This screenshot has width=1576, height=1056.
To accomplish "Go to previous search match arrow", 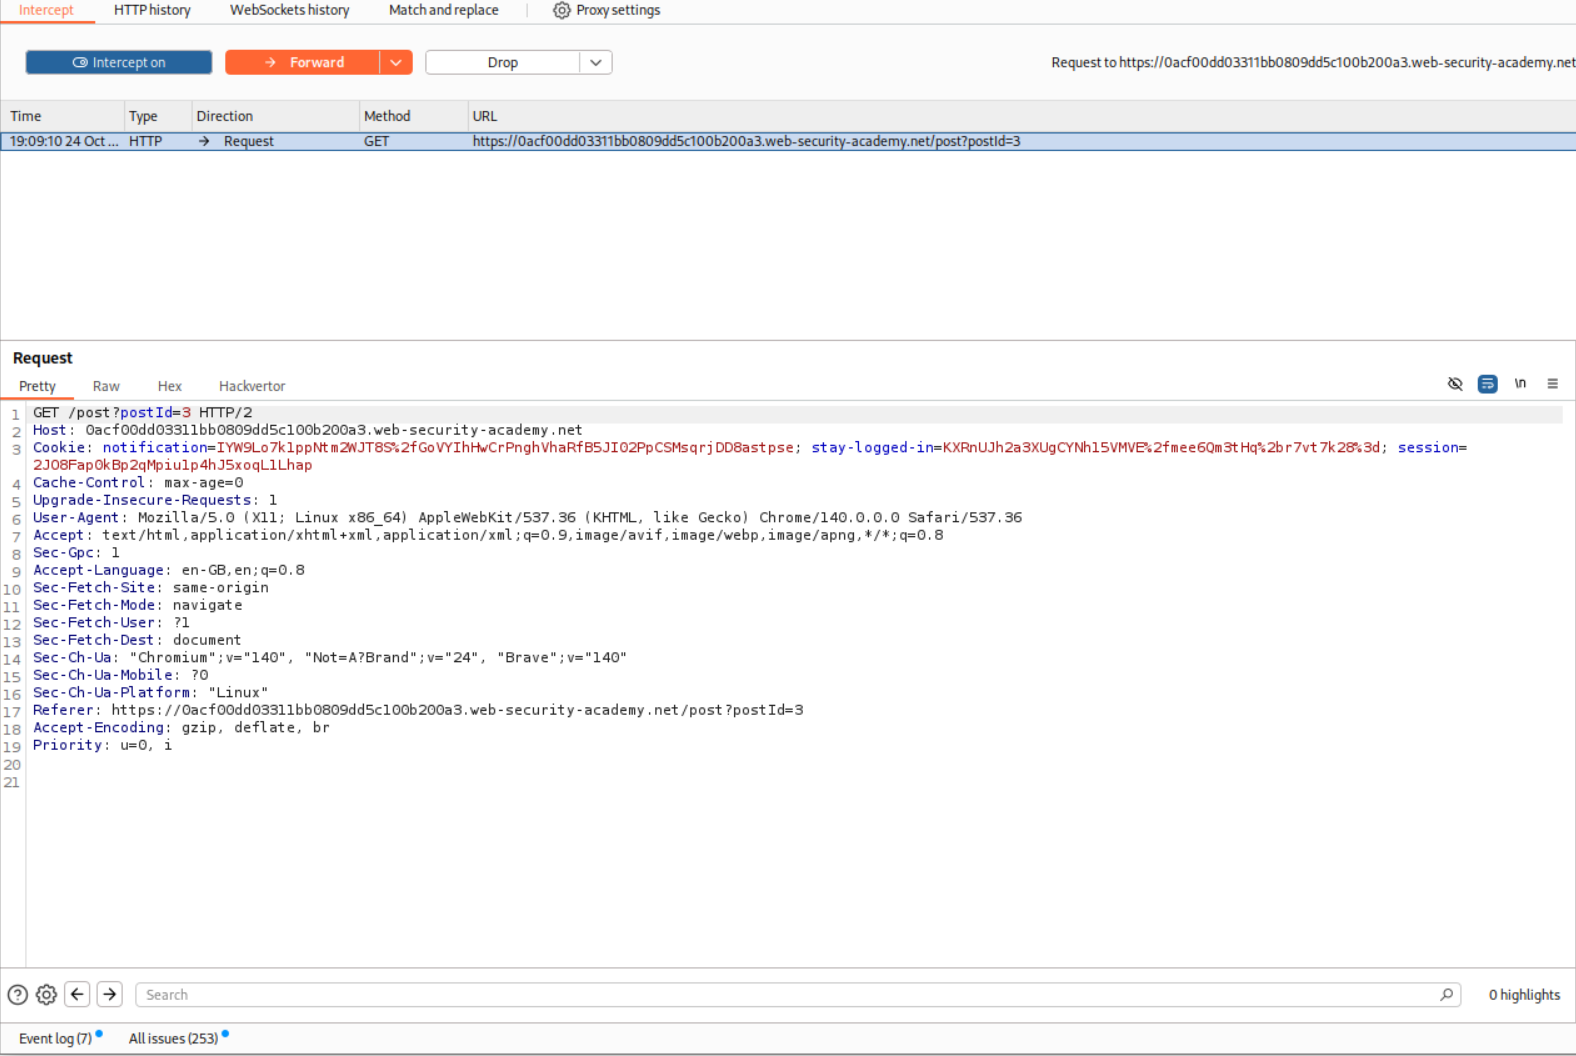I will [77, 995].
